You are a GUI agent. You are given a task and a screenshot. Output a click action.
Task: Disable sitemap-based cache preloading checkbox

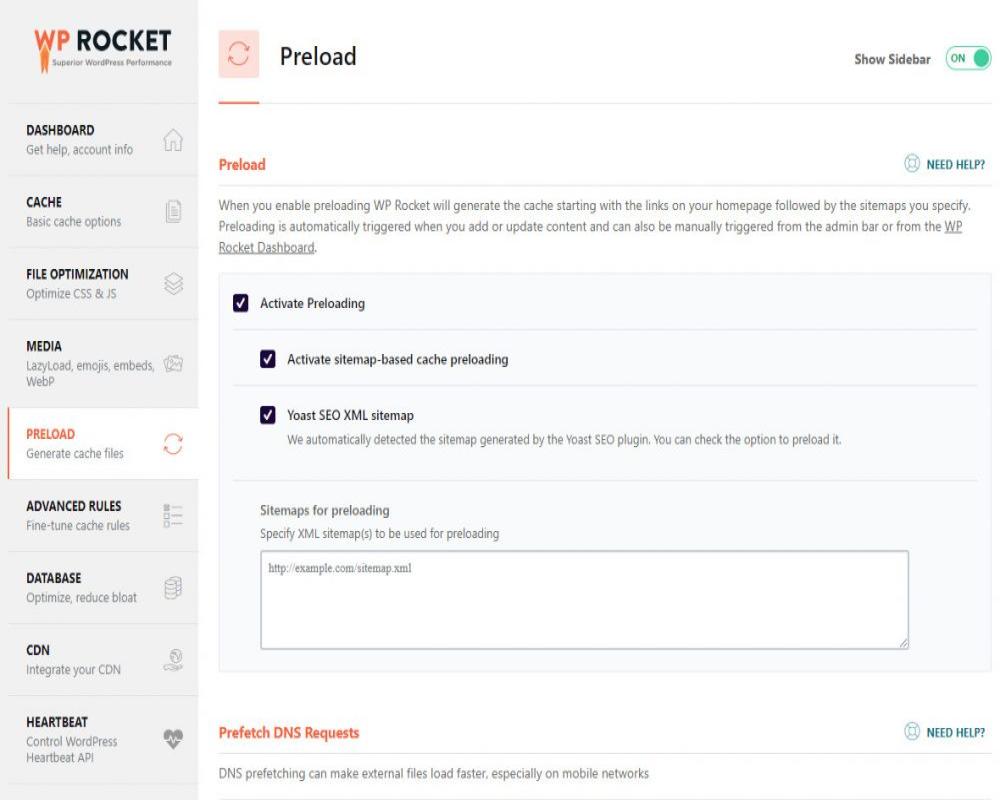pos(268,359)
